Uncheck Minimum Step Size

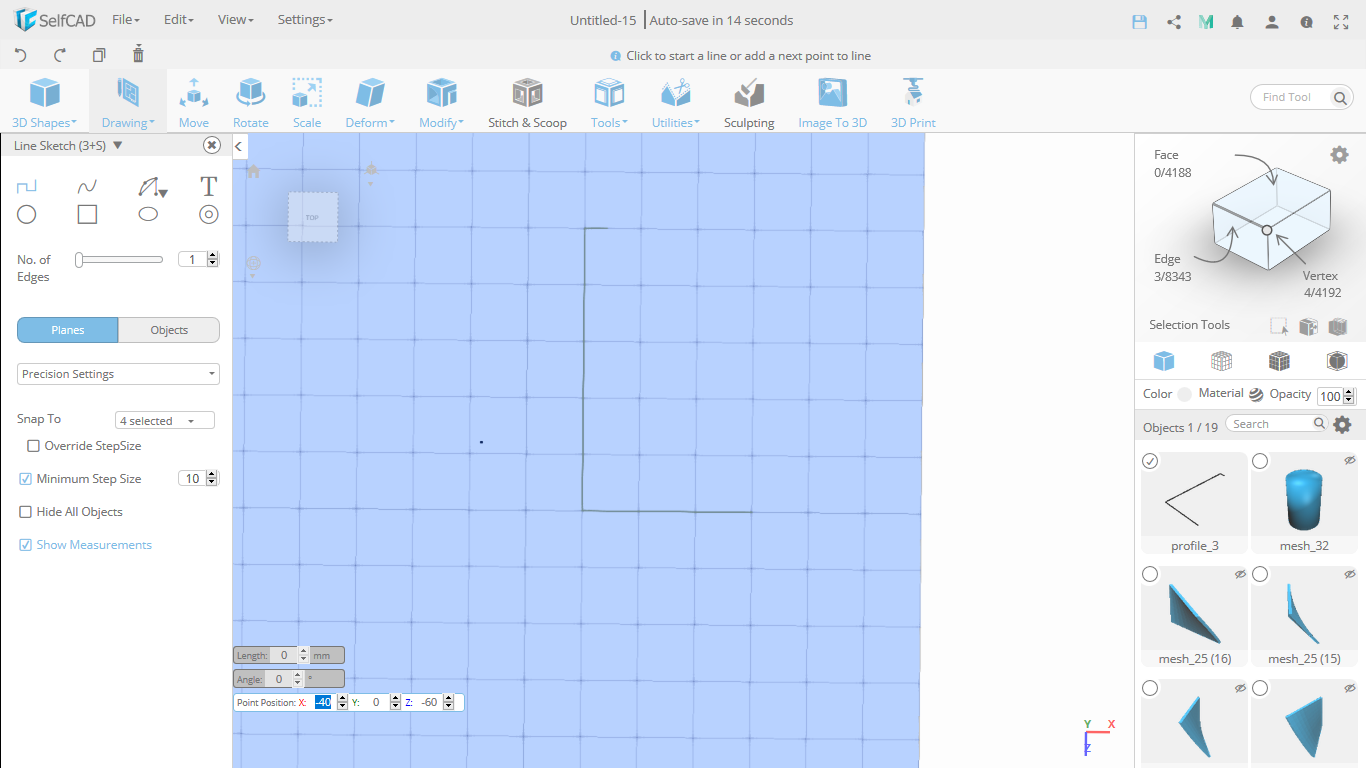pyautogui.click(x=26, y=479)
